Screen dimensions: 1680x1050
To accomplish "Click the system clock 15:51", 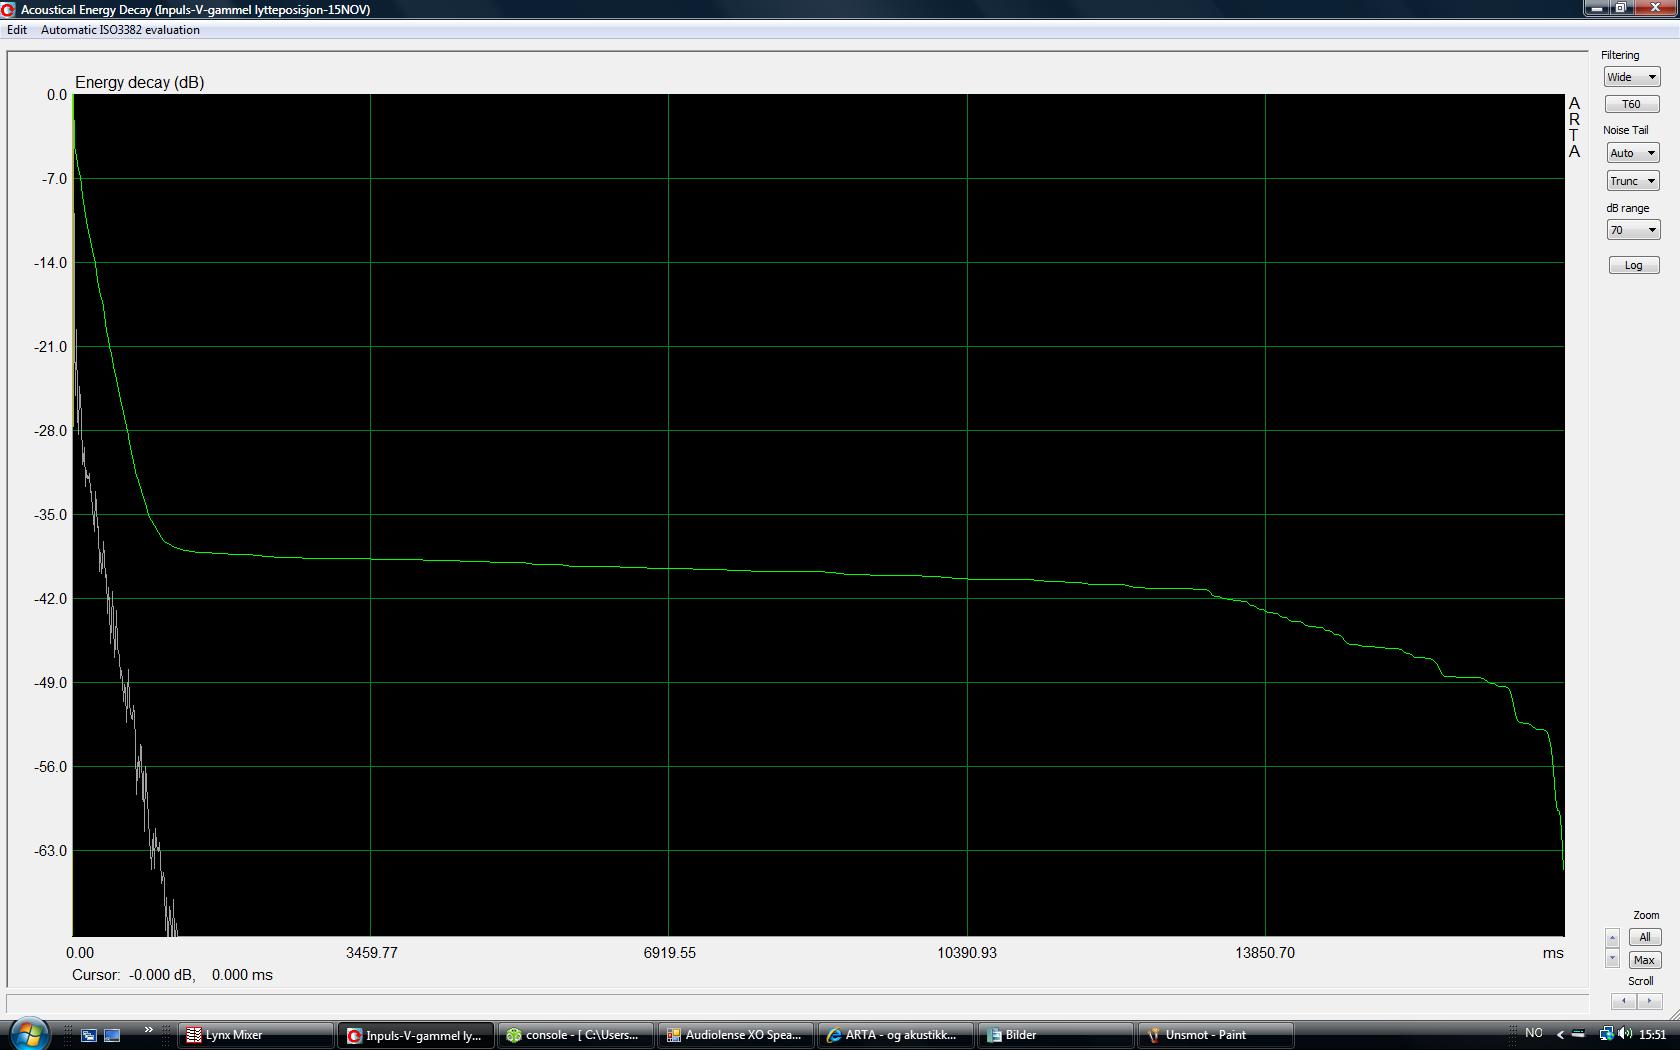I will (x=1653, y=1035).
